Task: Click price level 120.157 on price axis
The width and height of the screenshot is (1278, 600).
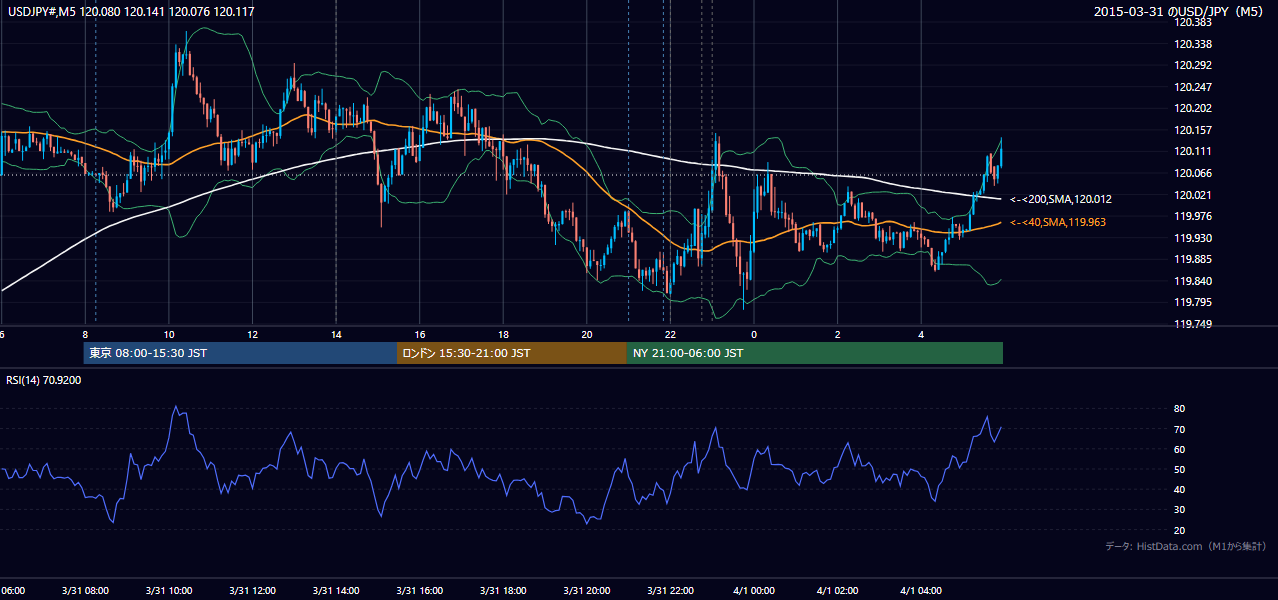Action: (x=1192, y=130)
